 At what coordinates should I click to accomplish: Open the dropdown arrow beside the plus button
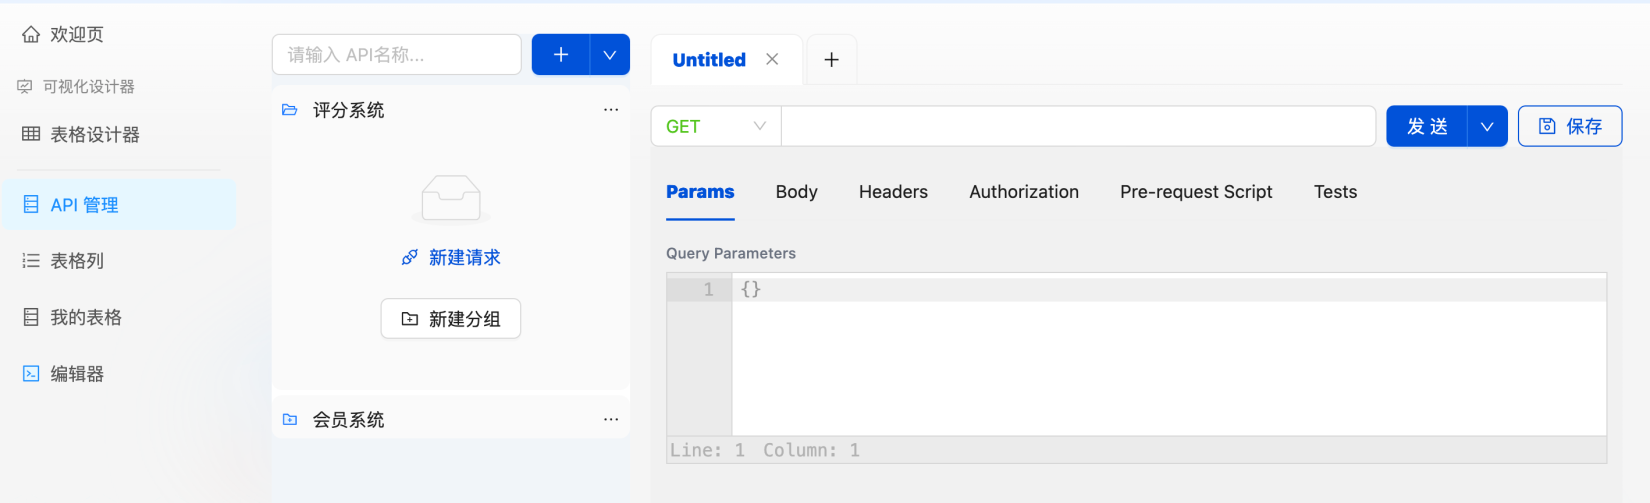[610, 55]
